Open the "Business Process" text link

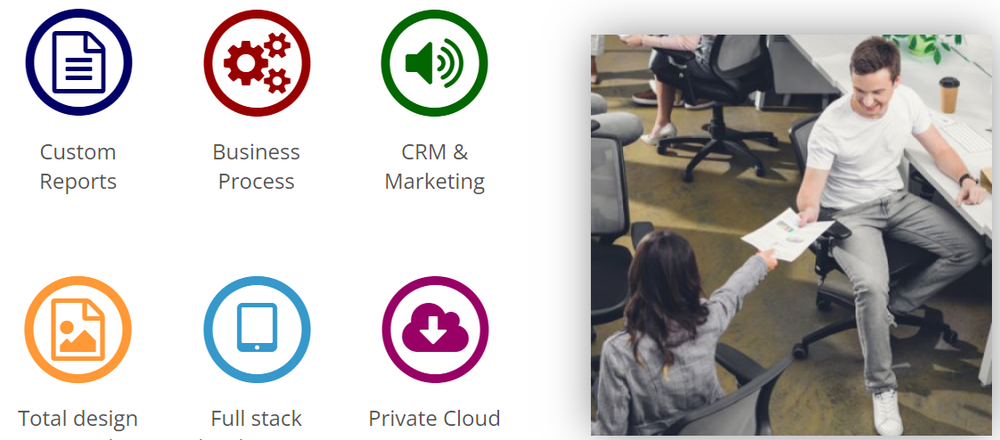tap(256, 166)
